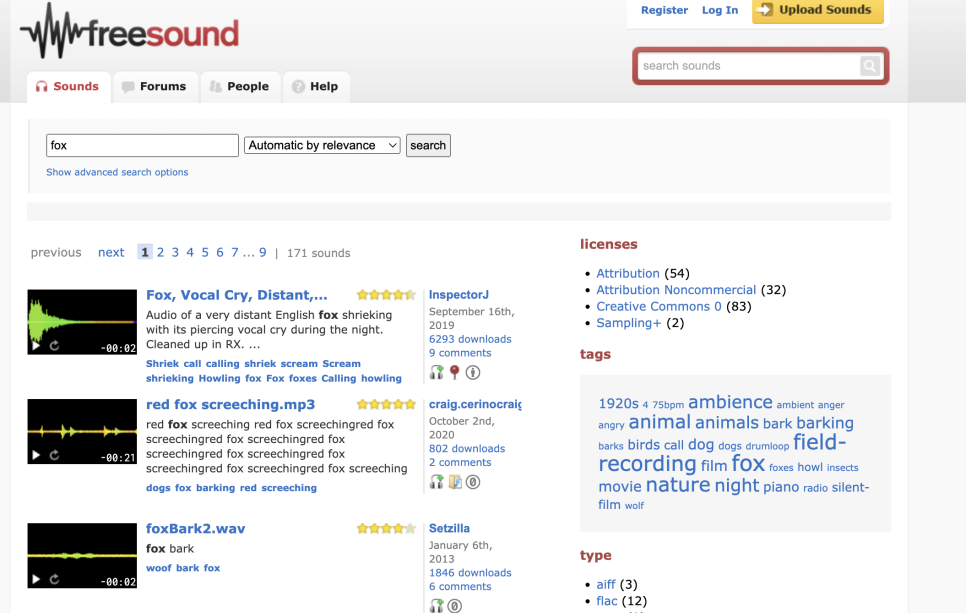
Task: Toggle loop on foxBark2.wav player
Action: (x=54, y=579)
